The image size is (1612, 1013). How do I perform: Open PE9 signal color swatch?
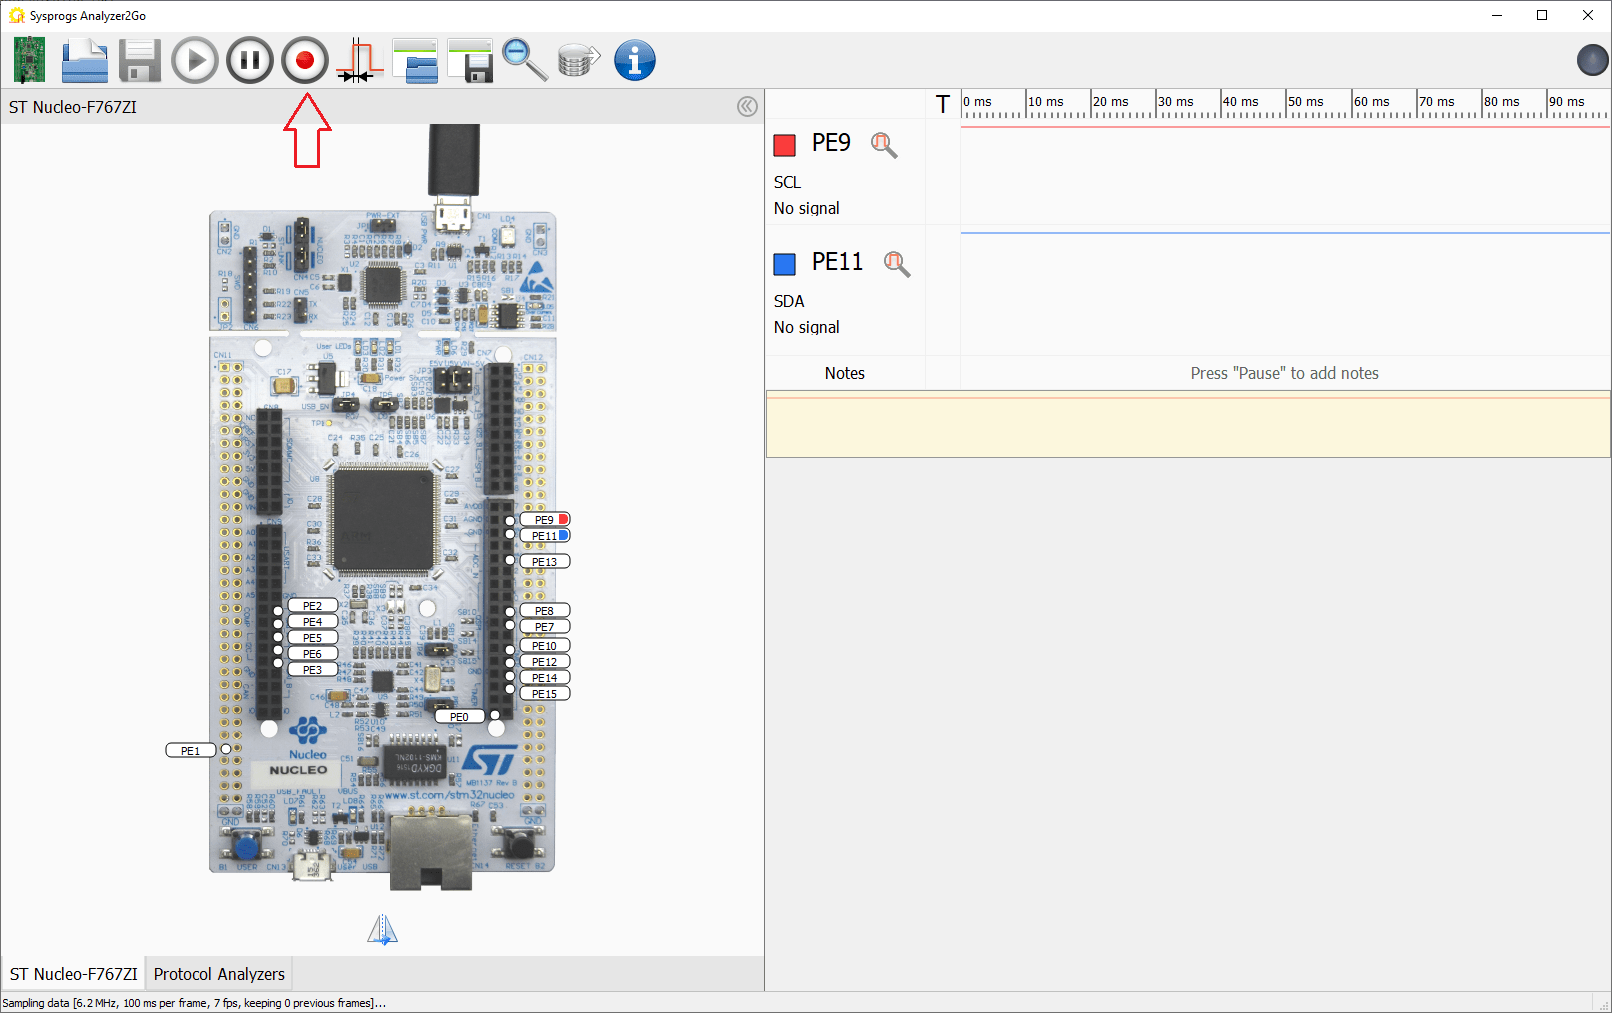(x=785, y=145)
